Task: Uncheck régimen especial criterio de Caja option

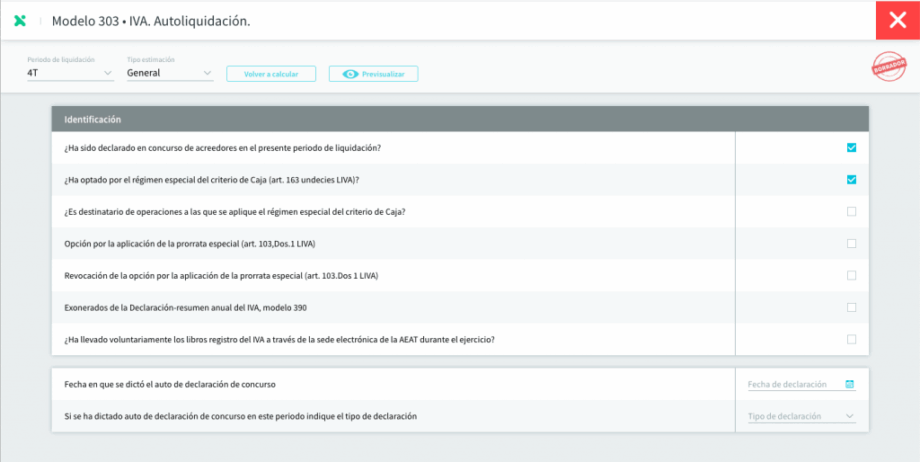Action: [x=851, y=180]
